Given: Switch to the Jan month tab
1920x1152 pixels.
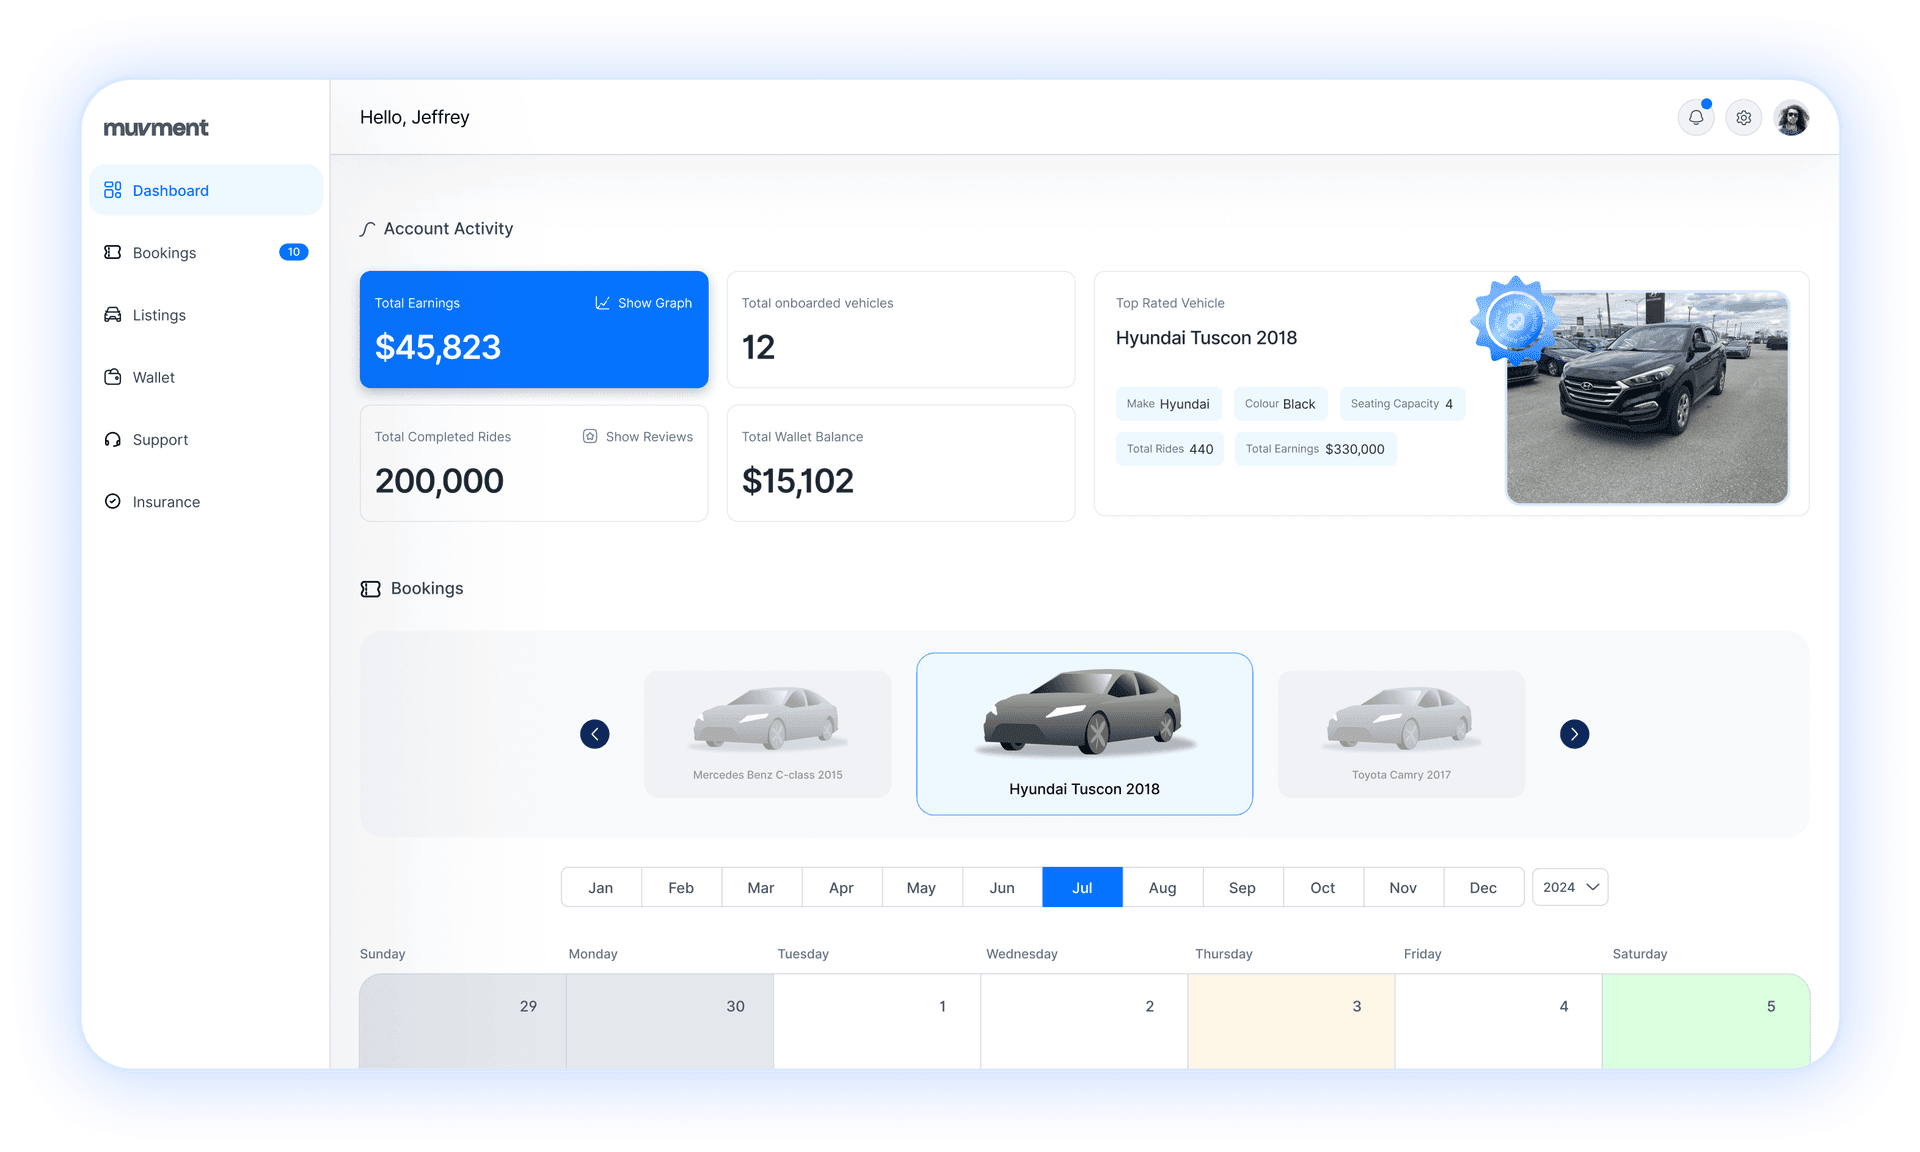Looking at the screenshot, I should tap(600, 887).
